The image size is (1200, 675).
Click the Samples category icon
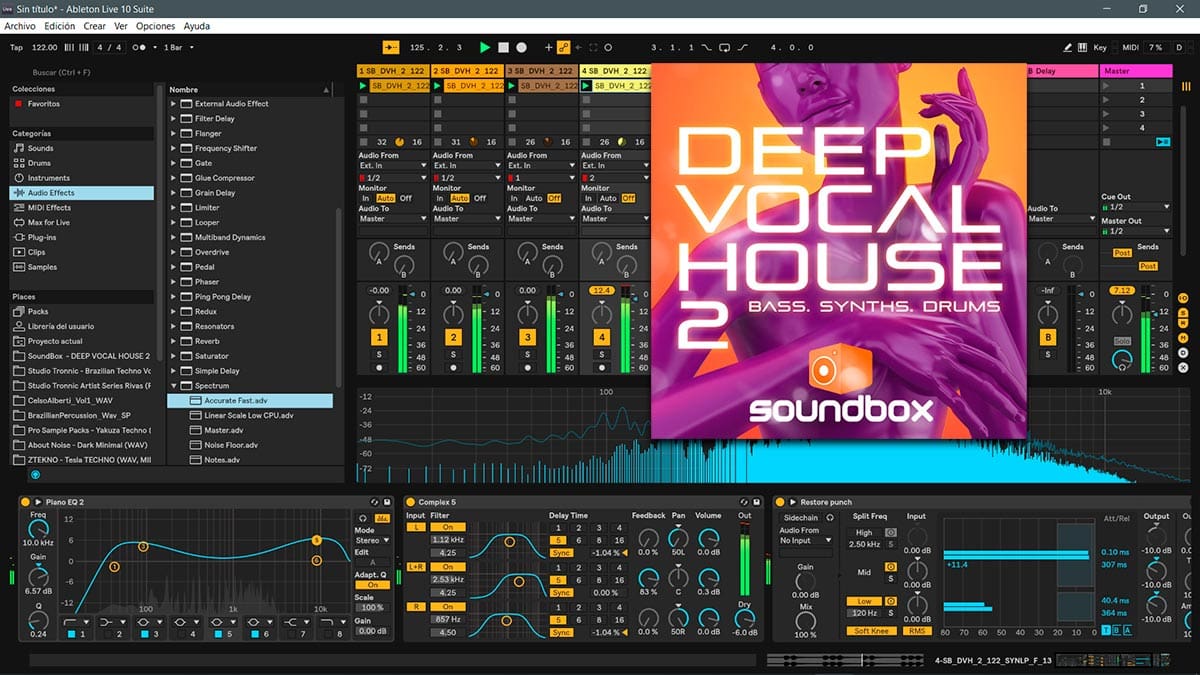coord(18,267)
